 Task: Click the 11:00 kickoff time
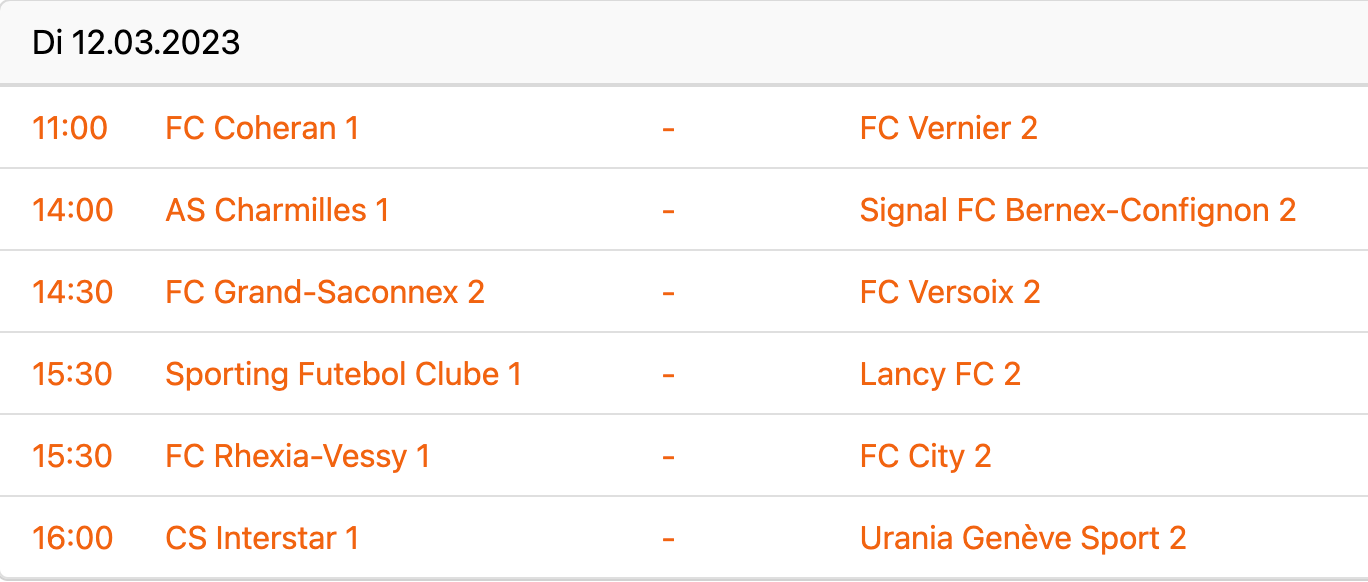point(70,128)
